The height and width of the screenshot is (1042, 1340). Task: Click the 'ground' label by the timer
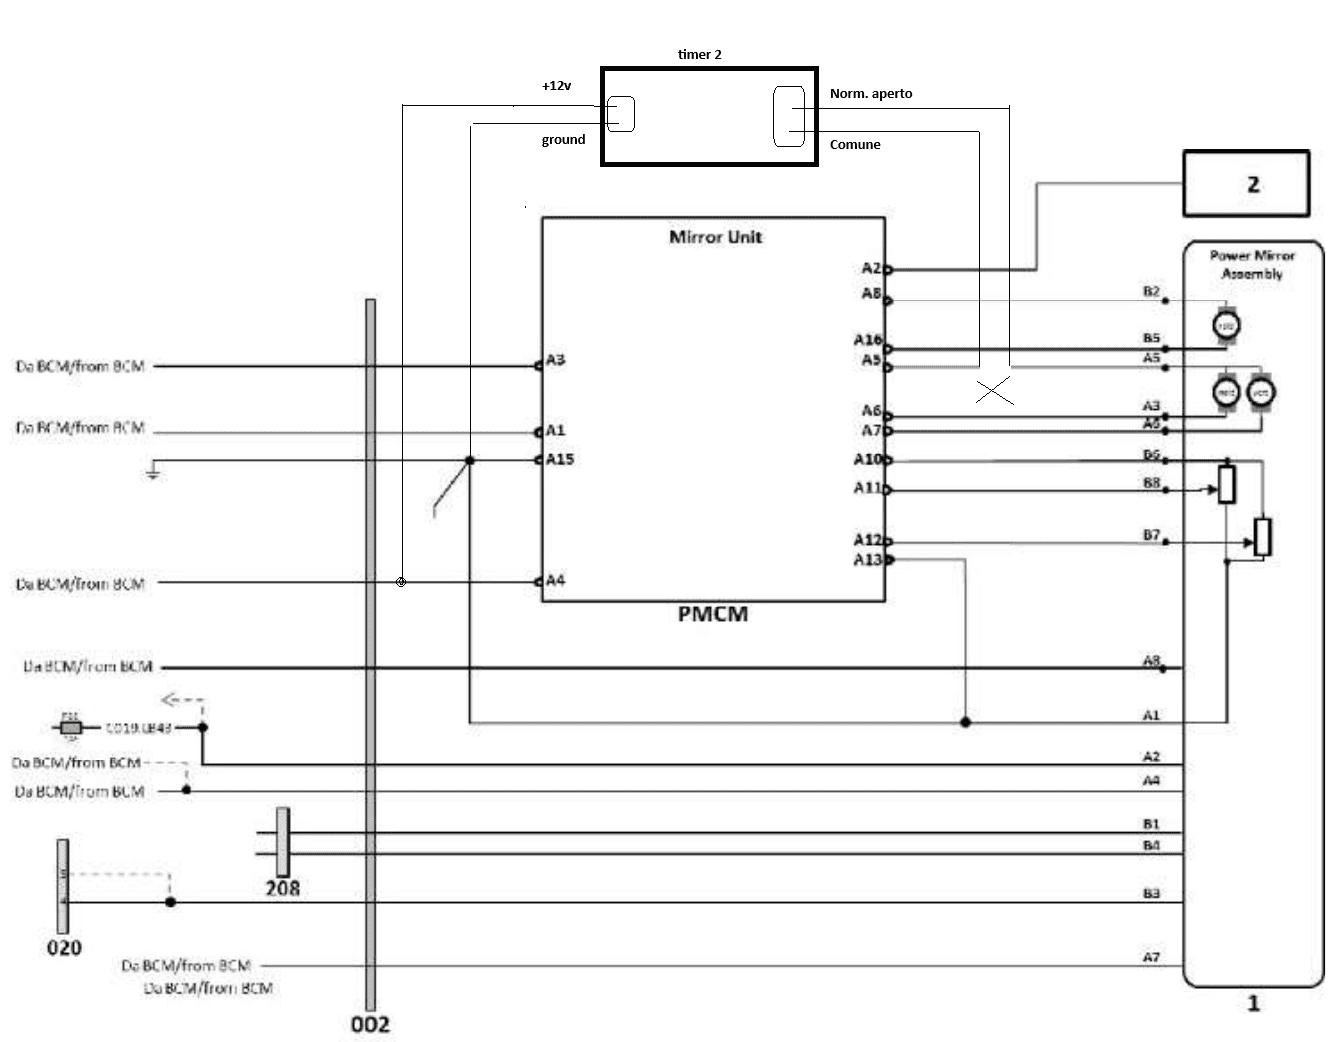click(x=563, y=139)
